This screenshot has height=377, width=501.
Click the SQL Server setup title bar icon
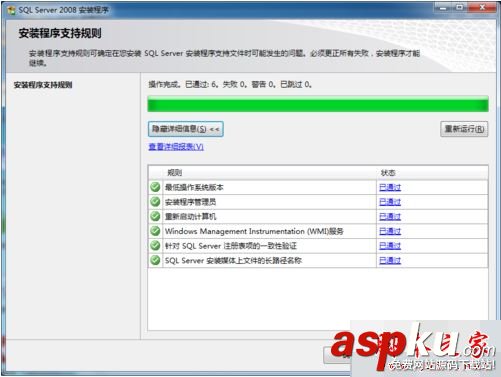[11, 10]
